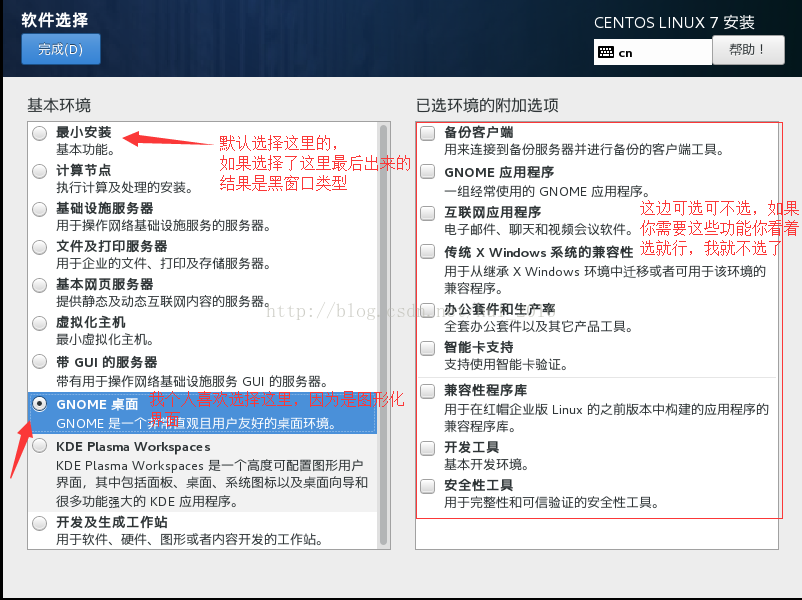Check the 办公套件和生产率 checkbox

pyautogui.click(x=428, y=309)
